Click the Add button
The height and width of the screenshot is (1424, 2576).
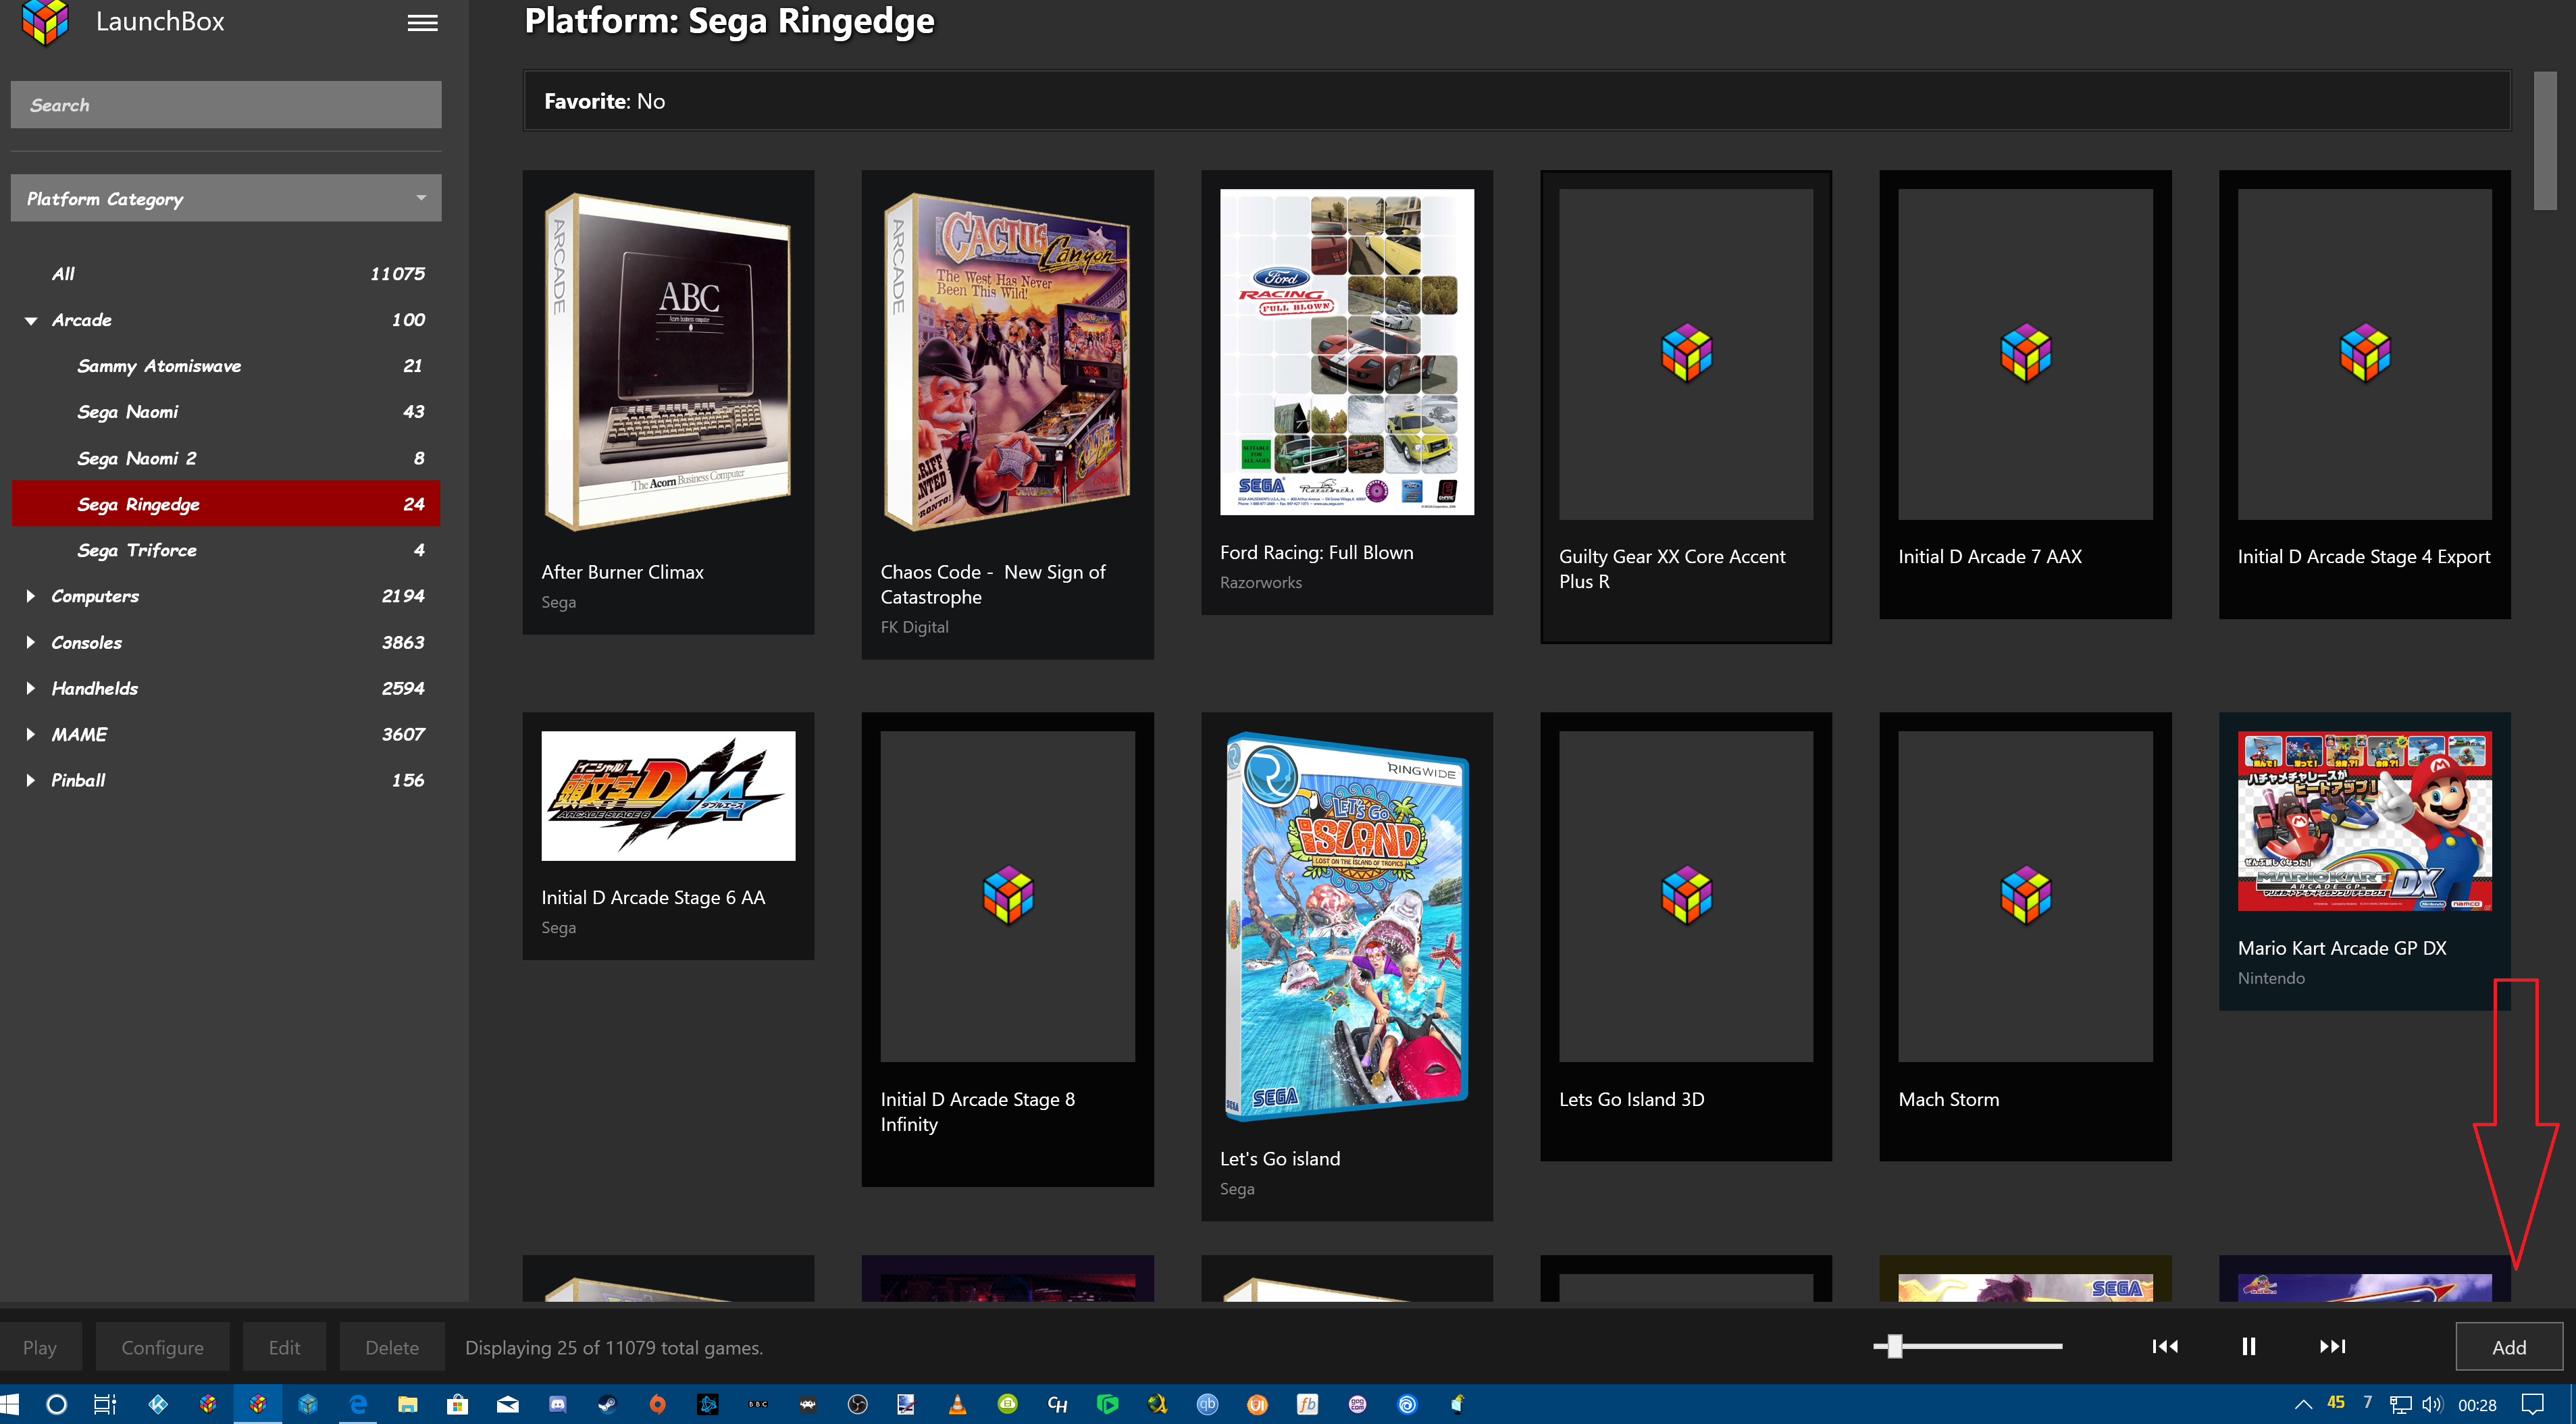click(x=2508, y=1347)
